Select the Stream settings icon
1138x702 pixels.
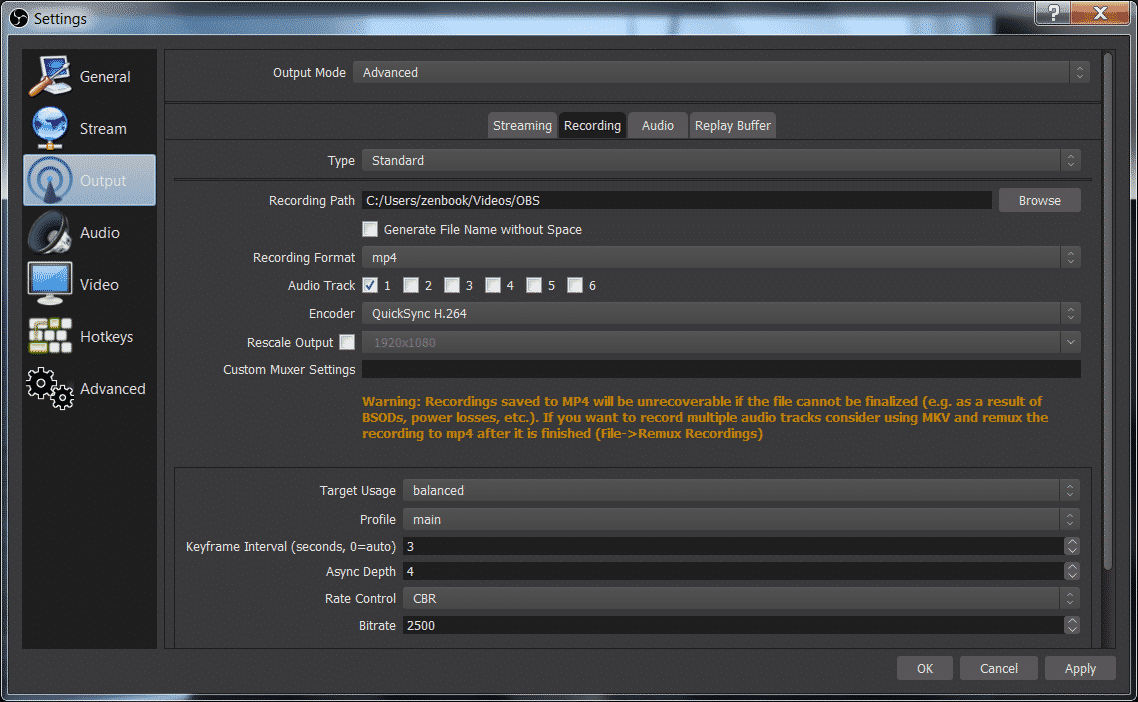(x=88, y=128)
